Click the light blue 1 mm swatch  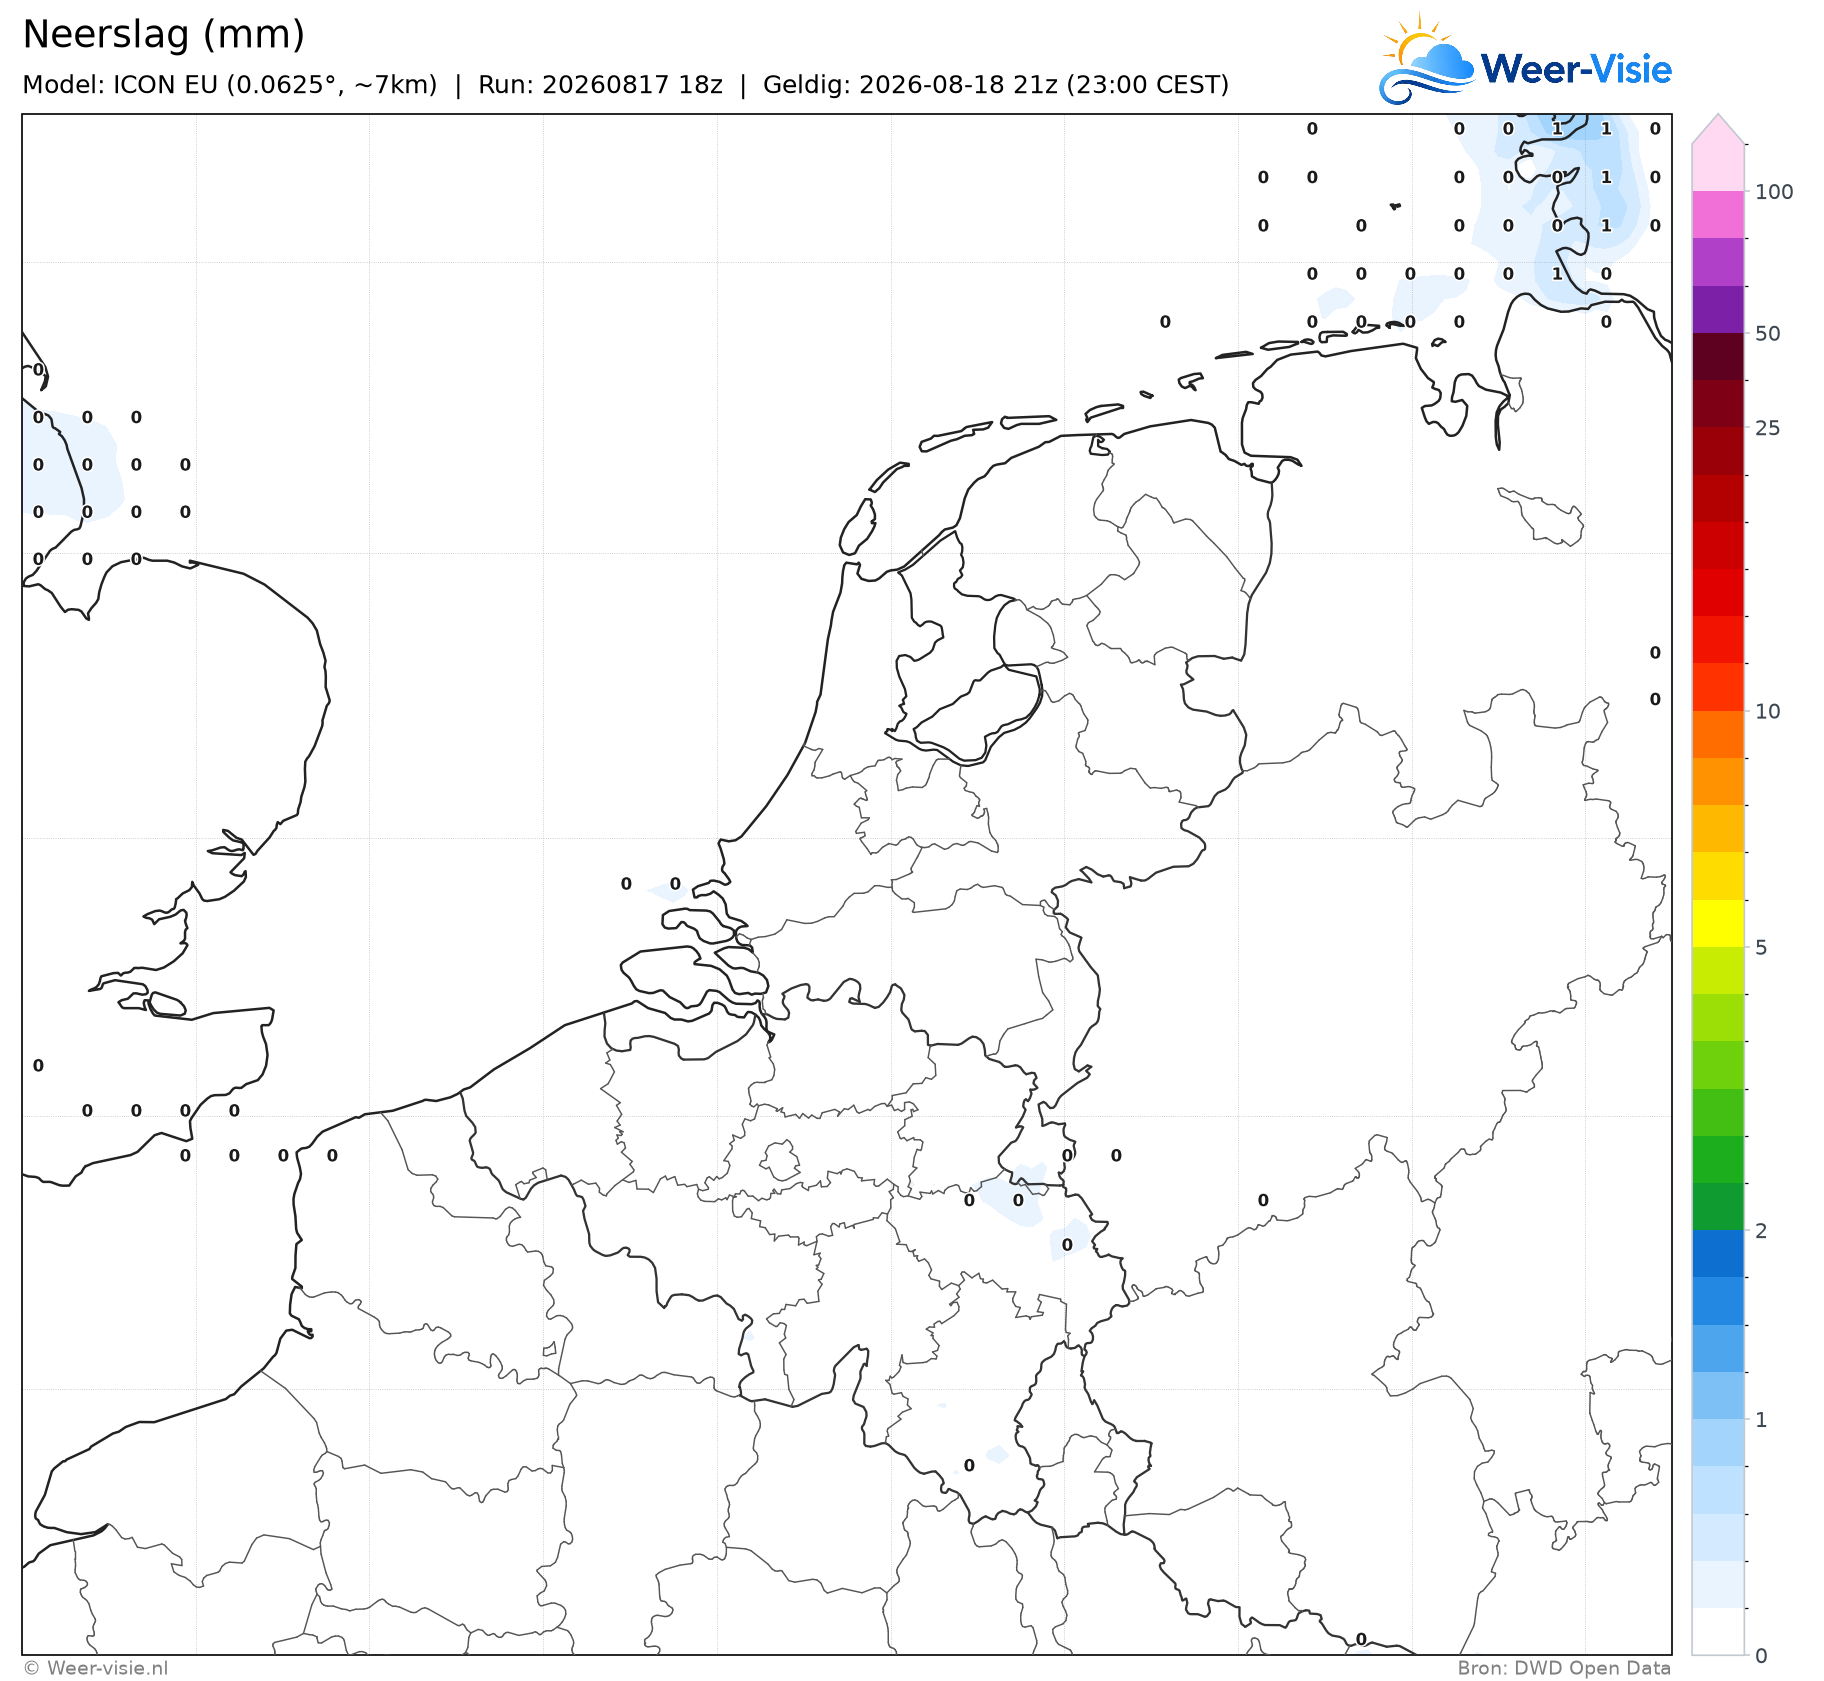[1718, 1442]
